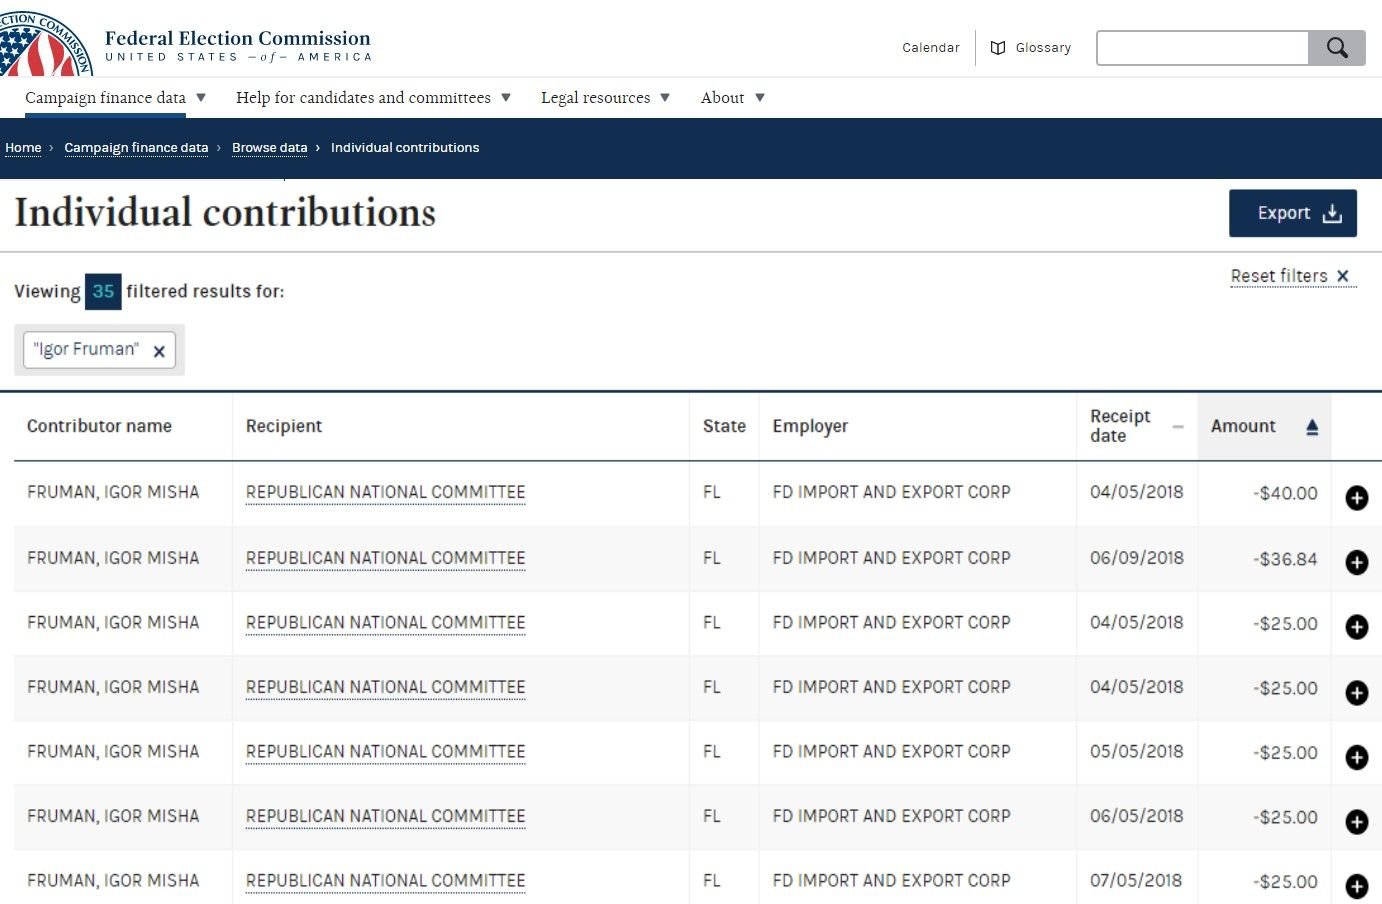This screenshot has height=904, width=1382.
Task: Click the Employer column header
Action: coord(810,427)
